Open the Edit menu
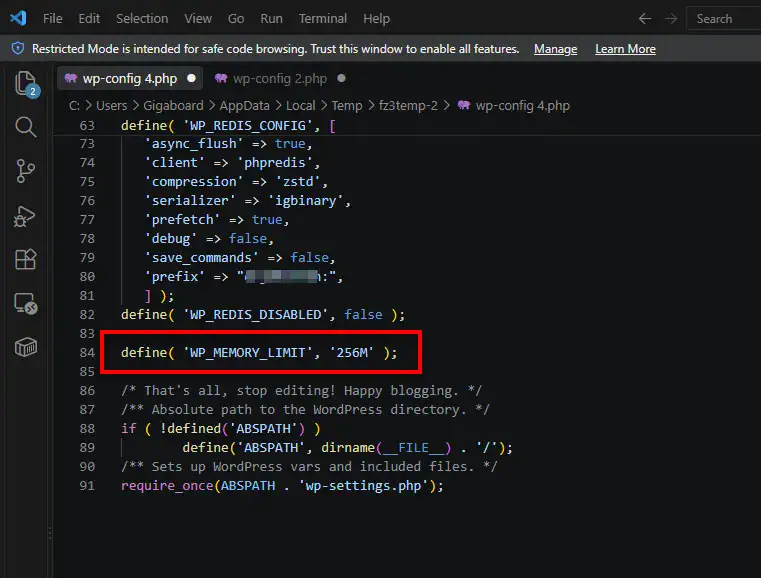761x578 pixels. click(x=89, y=18)
